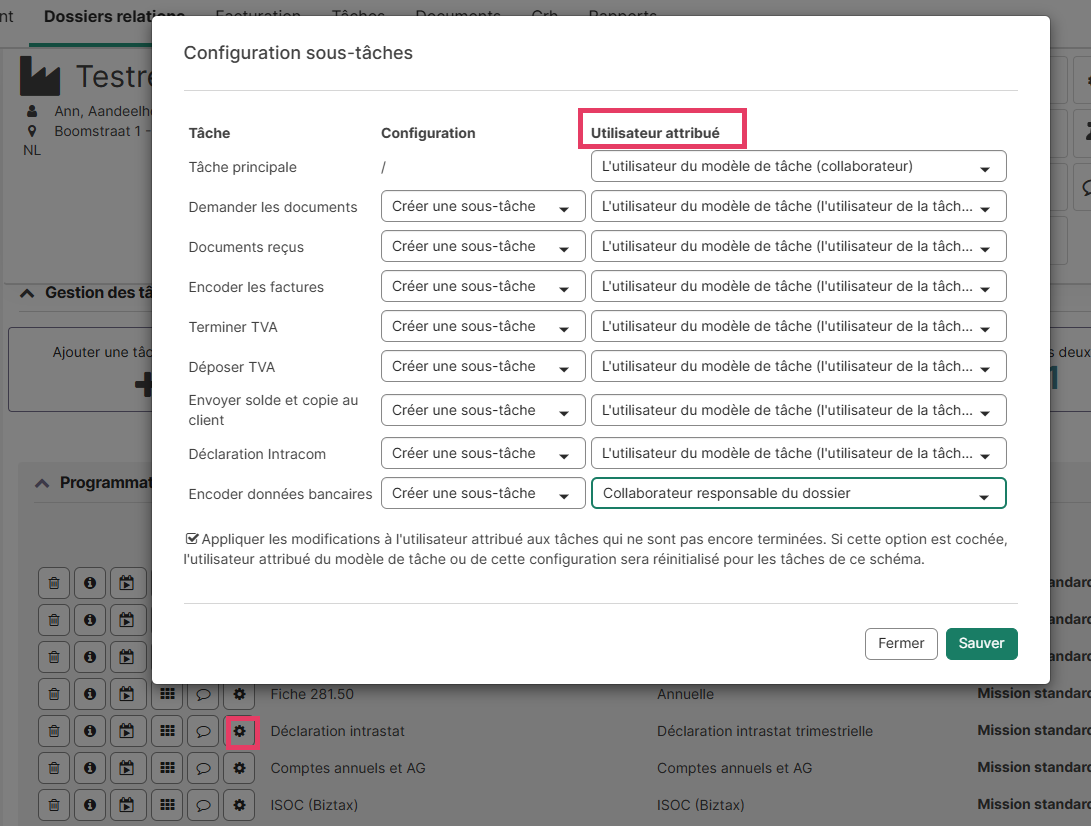Open 'Collaborateur responsable du dossier' dropdown

tap(799, 493)
